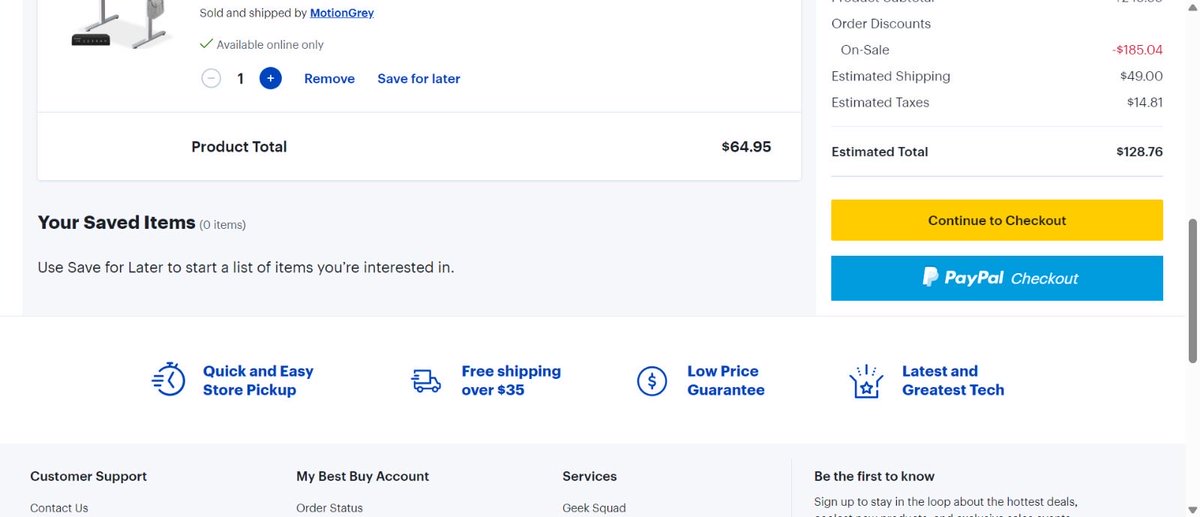The width and height of the screenshot is (1200, 517).
Task: Click Continue to Checkout button
Action: coord(997,220)
